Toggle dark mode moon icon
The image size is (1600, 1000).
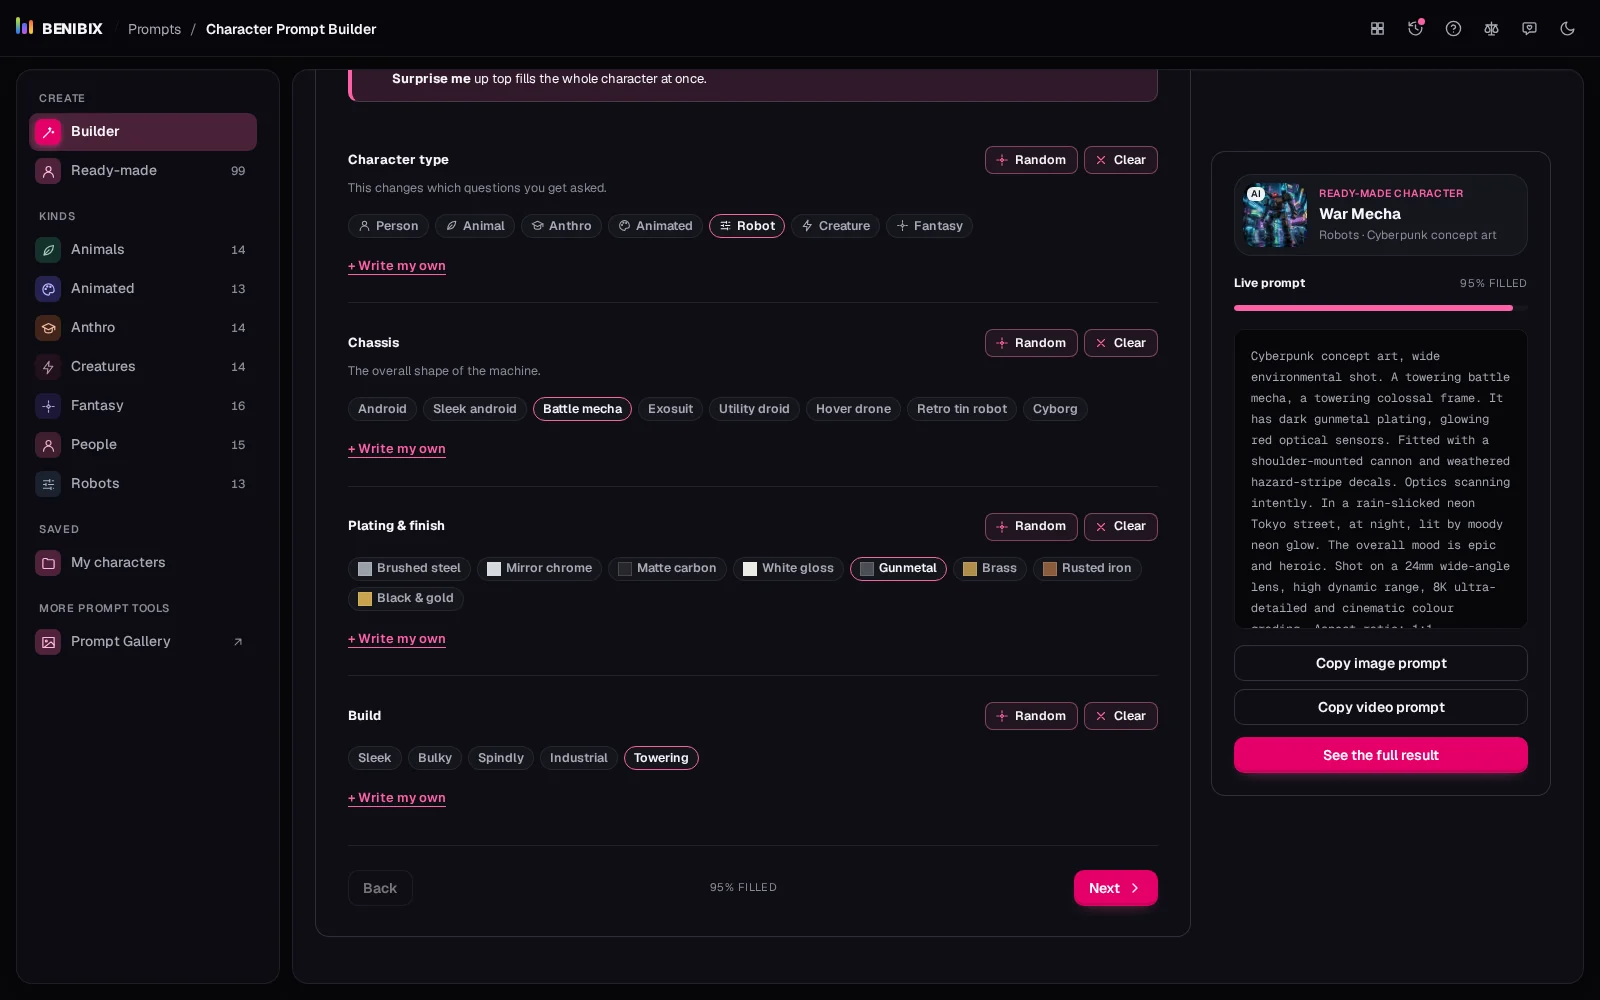[1567, 29]
